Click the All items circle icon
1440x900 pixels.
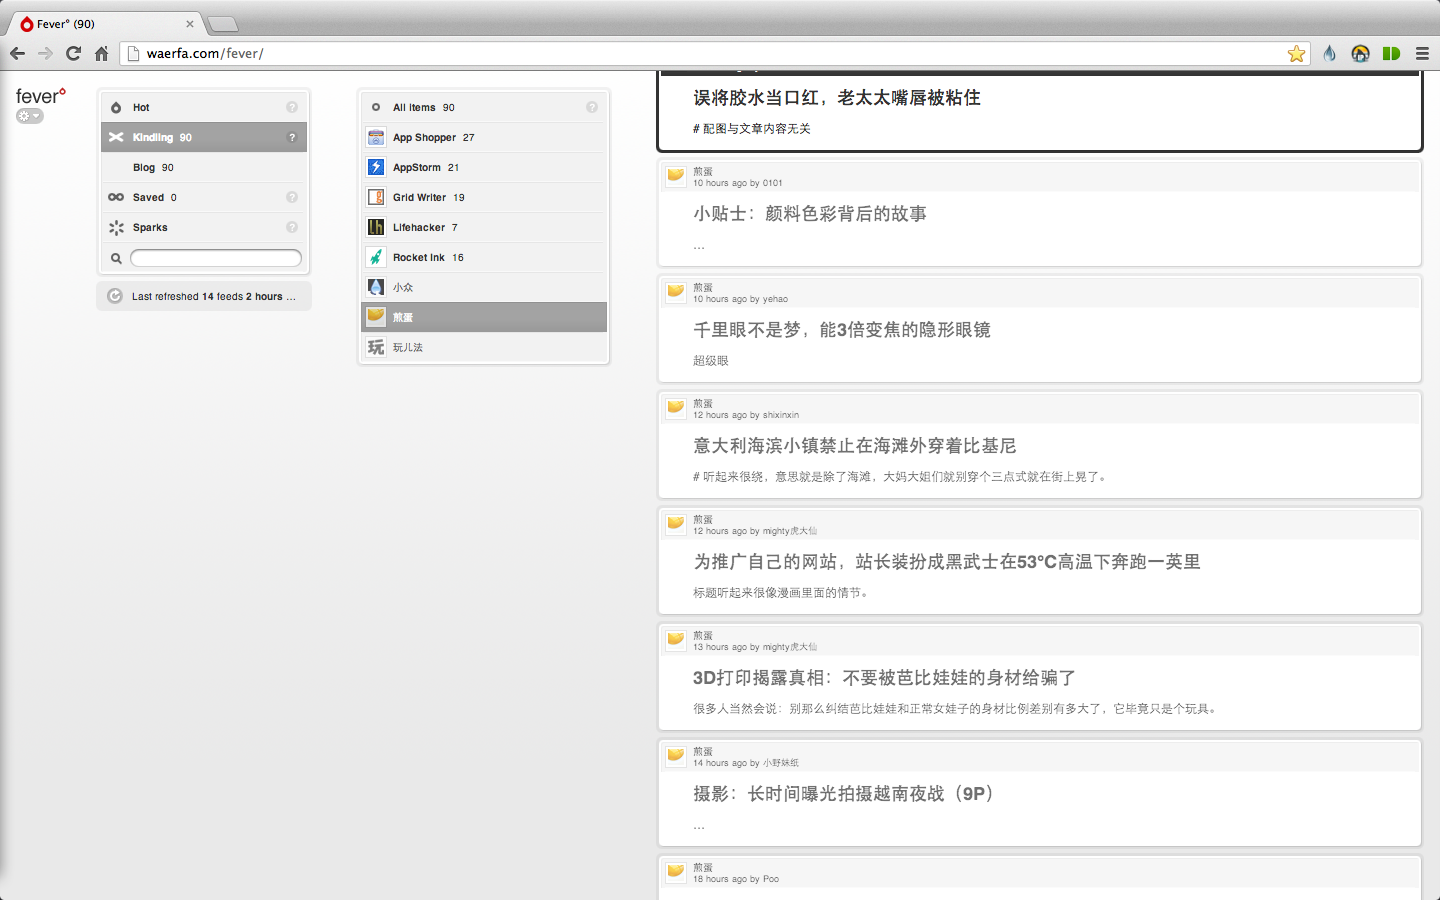[x=376, y=108]
